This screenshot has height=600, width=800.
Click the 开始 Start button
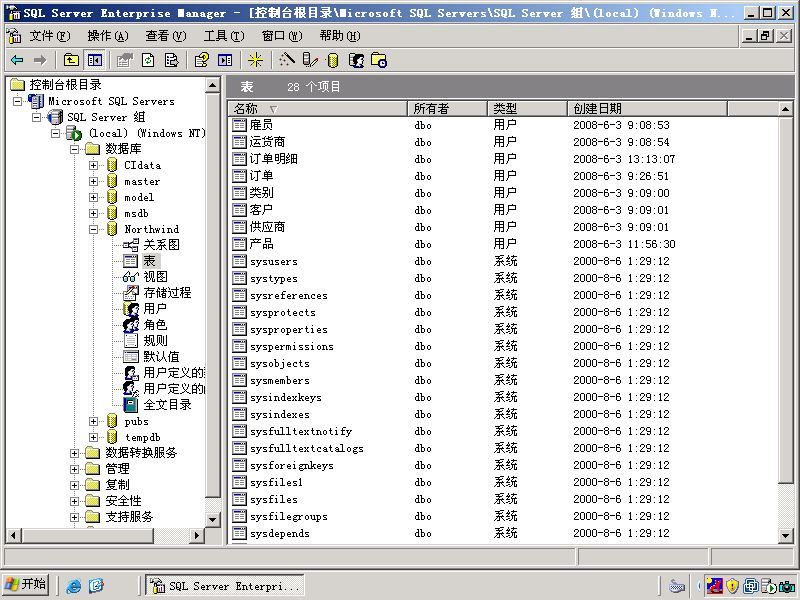(26, 584)
